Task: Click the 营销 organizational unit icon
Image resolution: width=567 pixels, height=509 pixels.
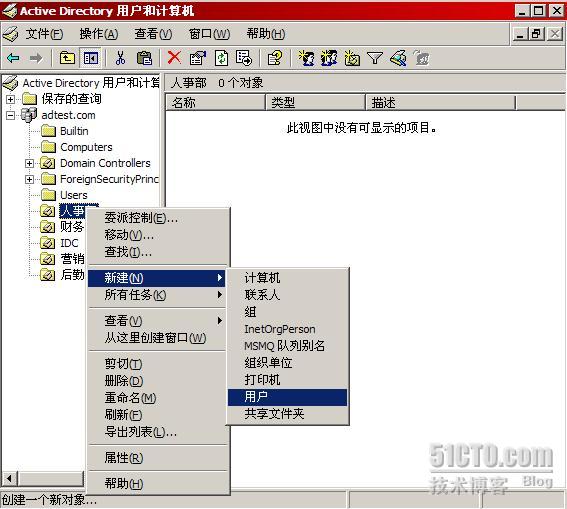Action: [x=48, y=258]
